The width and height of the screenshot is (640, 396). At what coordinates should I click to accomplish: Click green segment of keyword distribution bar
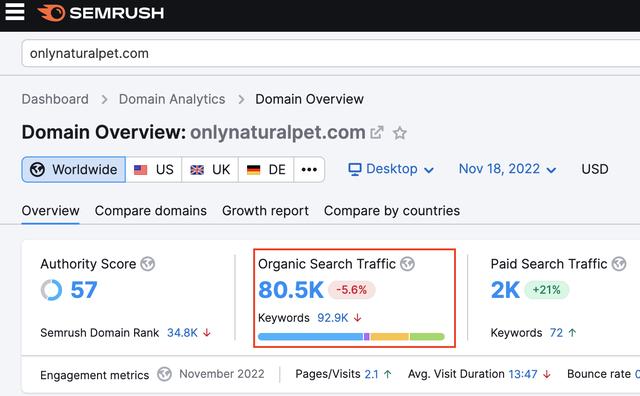point(427,337)
